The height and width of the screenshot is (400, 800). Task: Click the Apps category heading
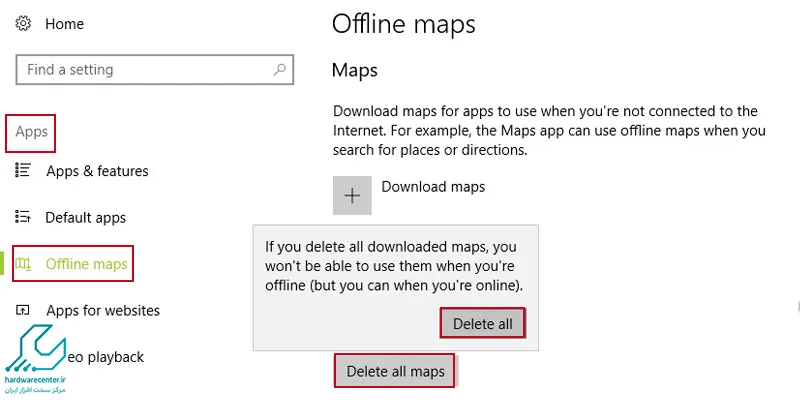click(31, 132)
